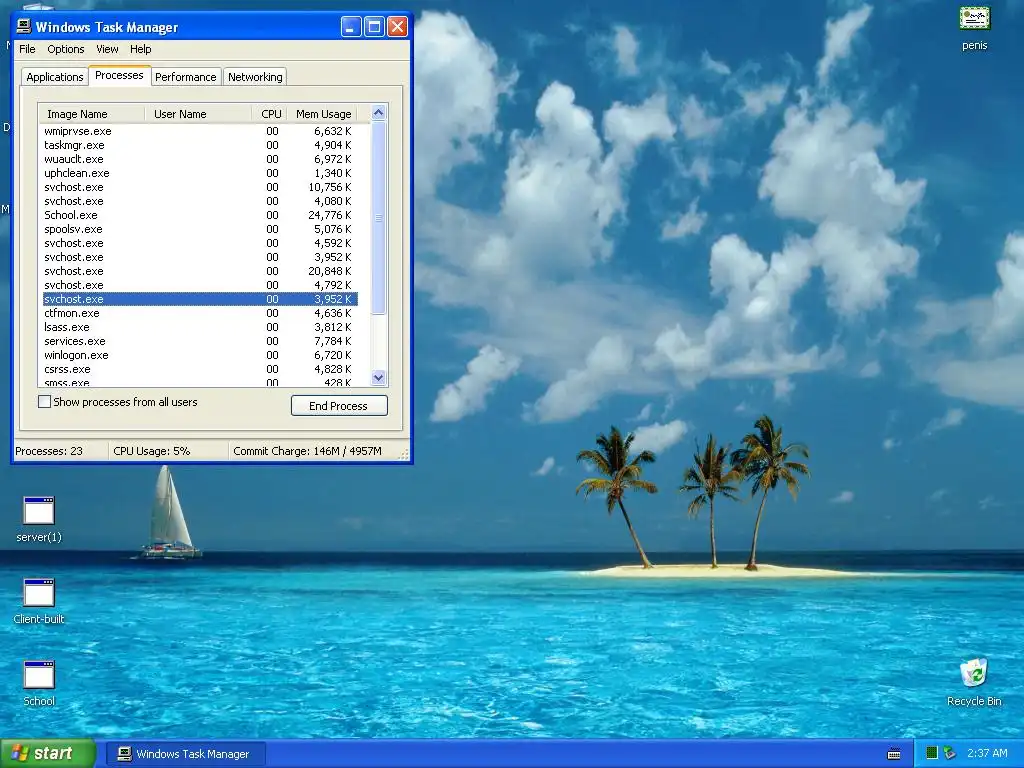Screen dimensions: 1024x768
Task: Switch to the Applications tab
Action: pyautogui.click(x=55, y=77)
